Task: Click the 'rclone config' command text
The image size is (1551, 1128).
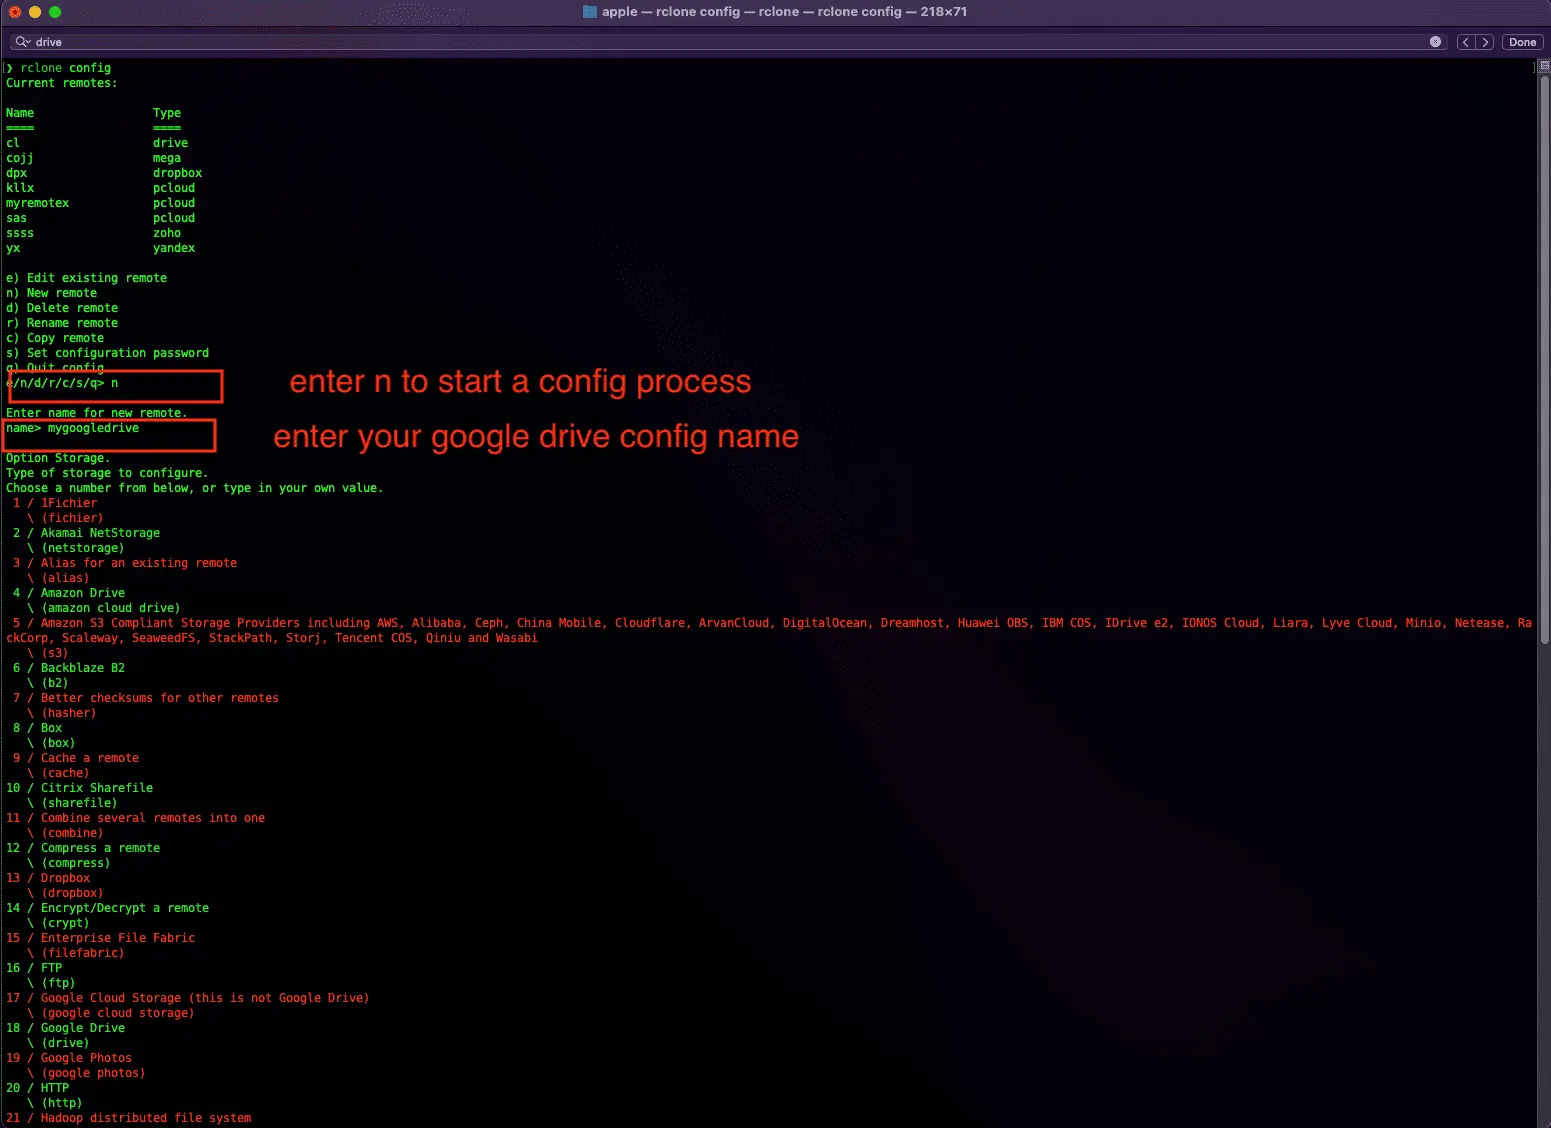Action: (66, 68)
